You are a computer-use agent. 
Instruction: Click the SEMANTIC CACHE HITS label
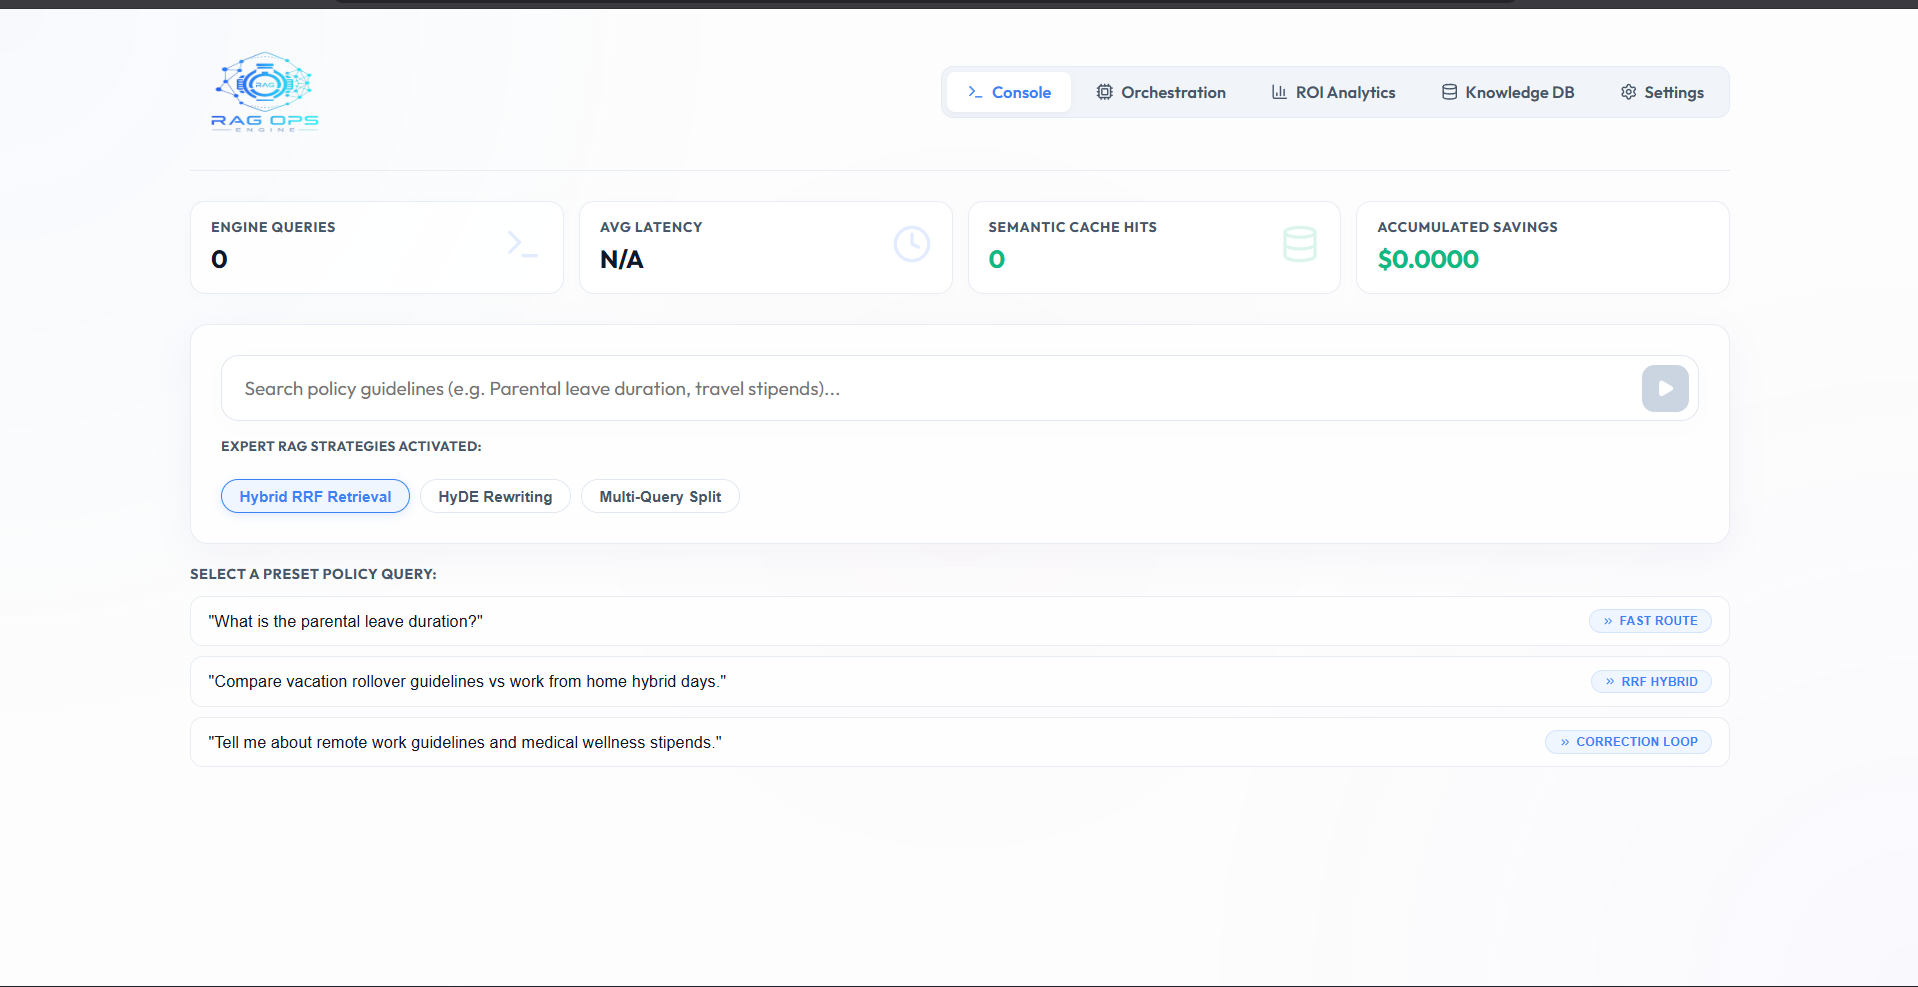(x=1072, y=227)
